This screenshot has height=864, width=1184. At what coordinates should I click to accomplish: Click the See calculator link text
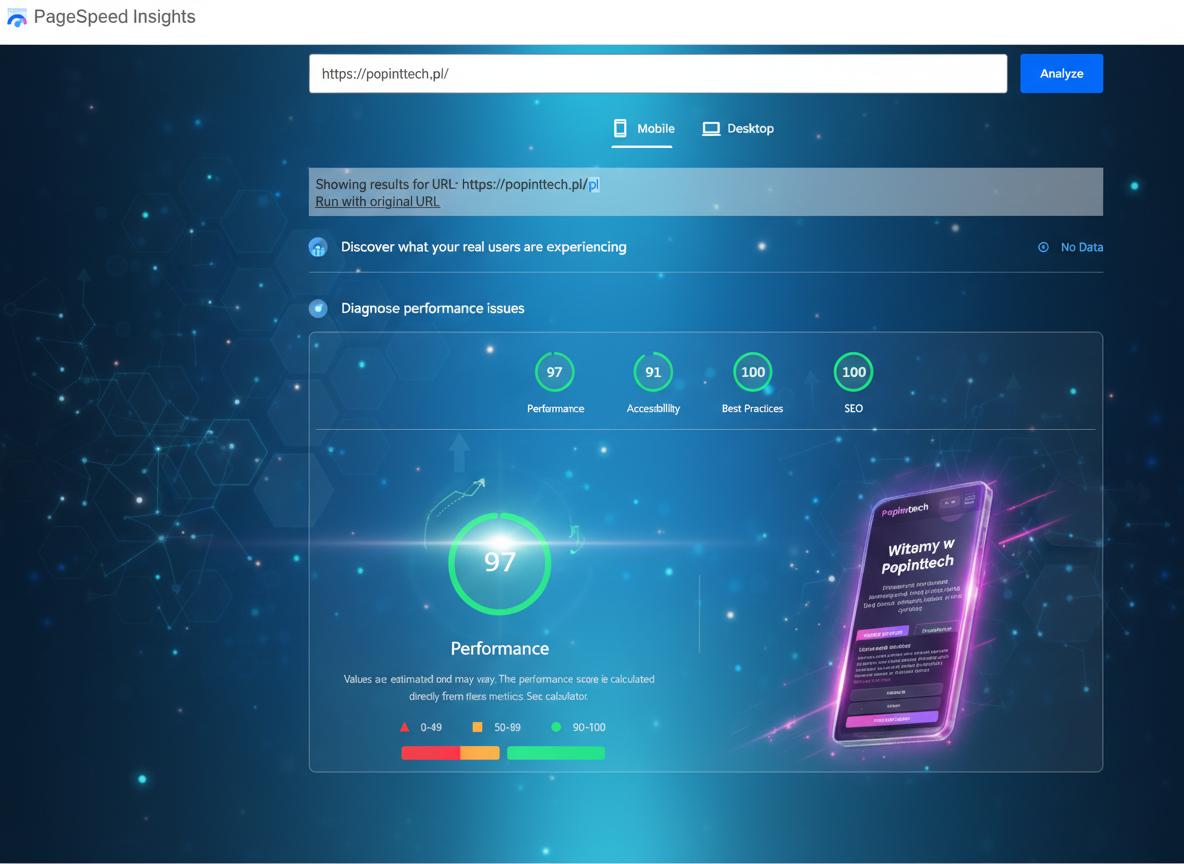point(557,696)
